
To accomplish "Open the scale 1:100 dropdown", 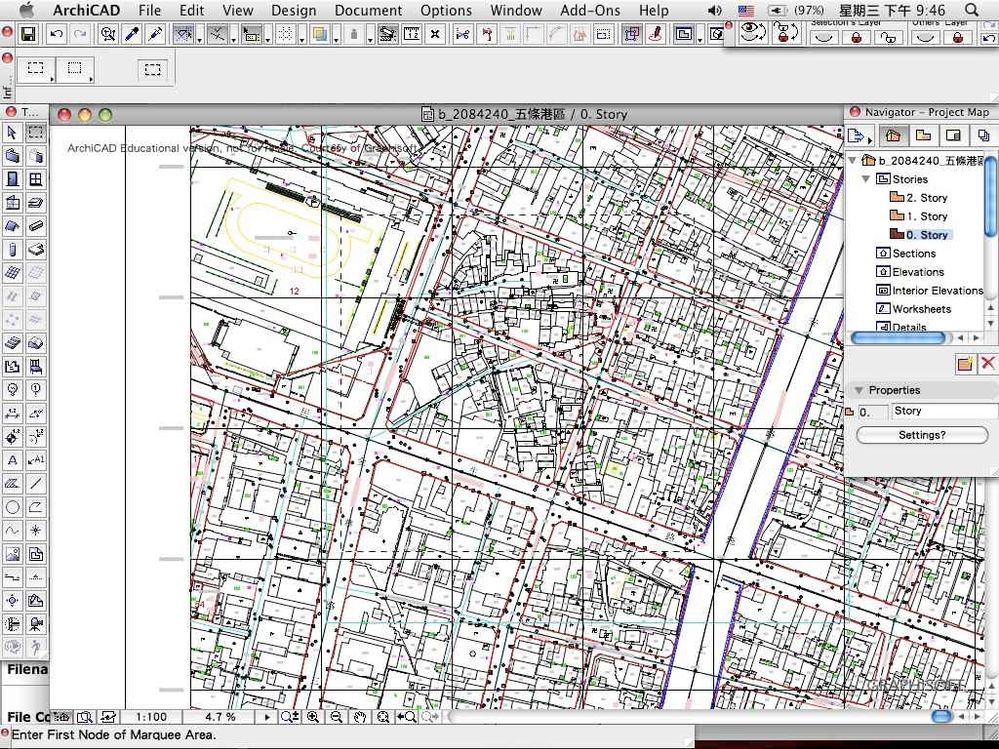I will pyautogui.click(x=151, y=717).
